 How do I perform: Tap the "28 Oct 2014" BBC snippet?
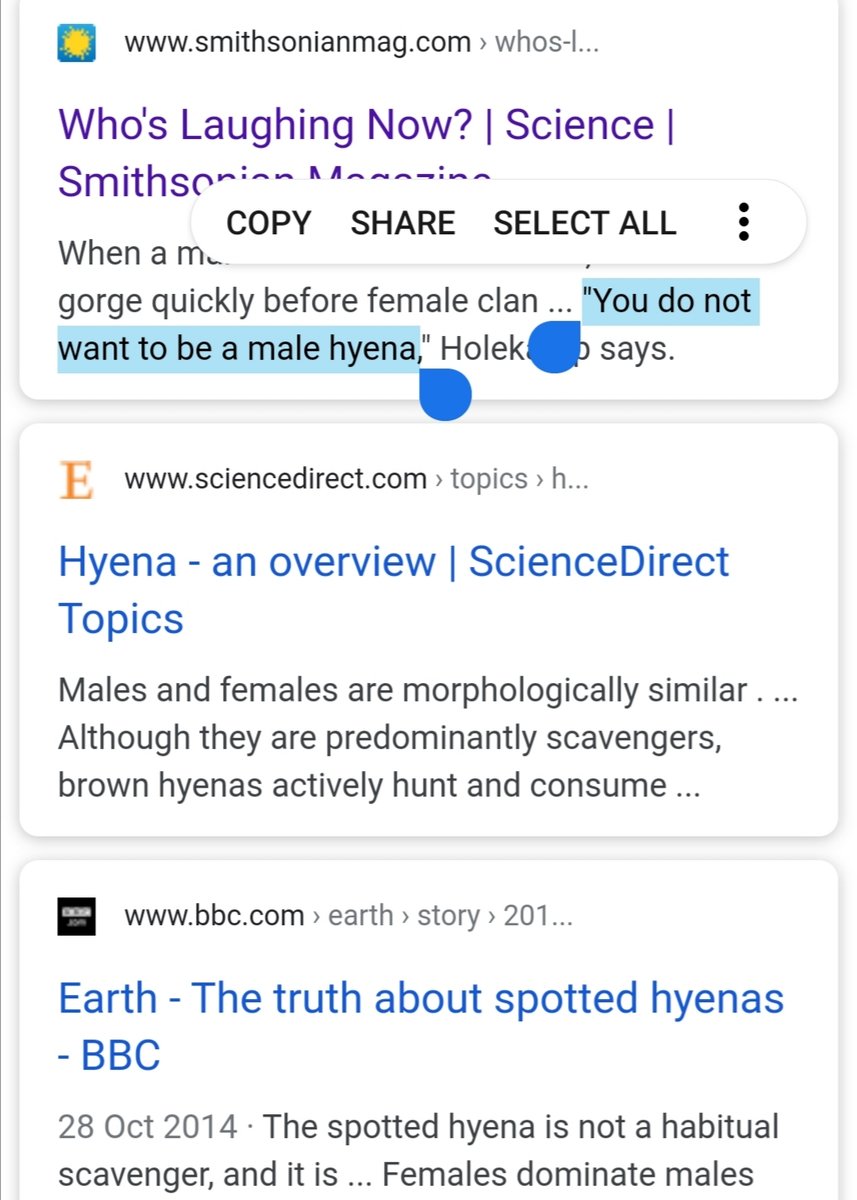(x=147, y=1127)
